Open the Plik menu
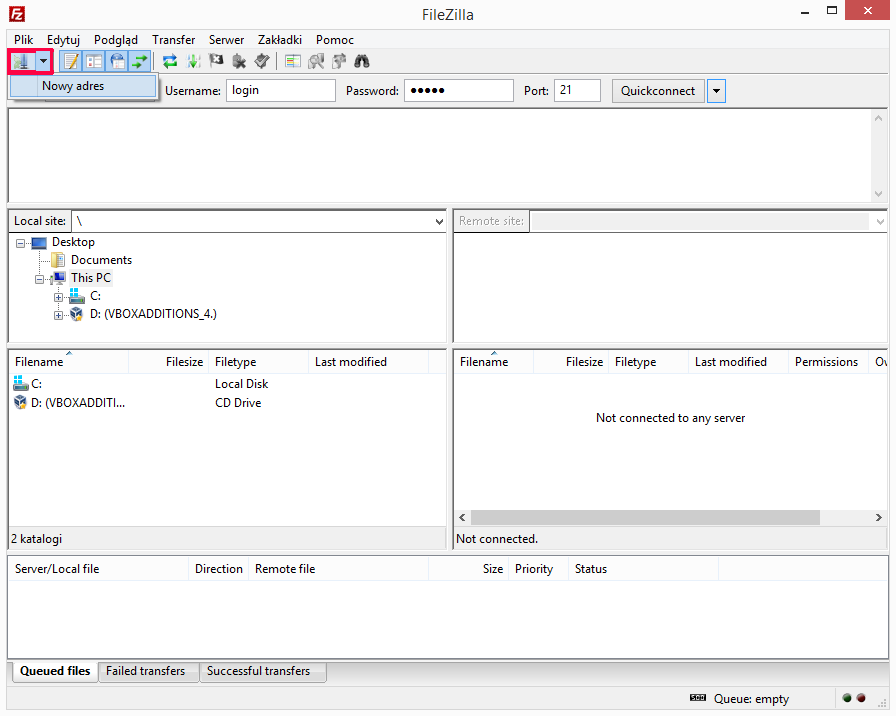896x716 pixels. [x=23, y=40]
